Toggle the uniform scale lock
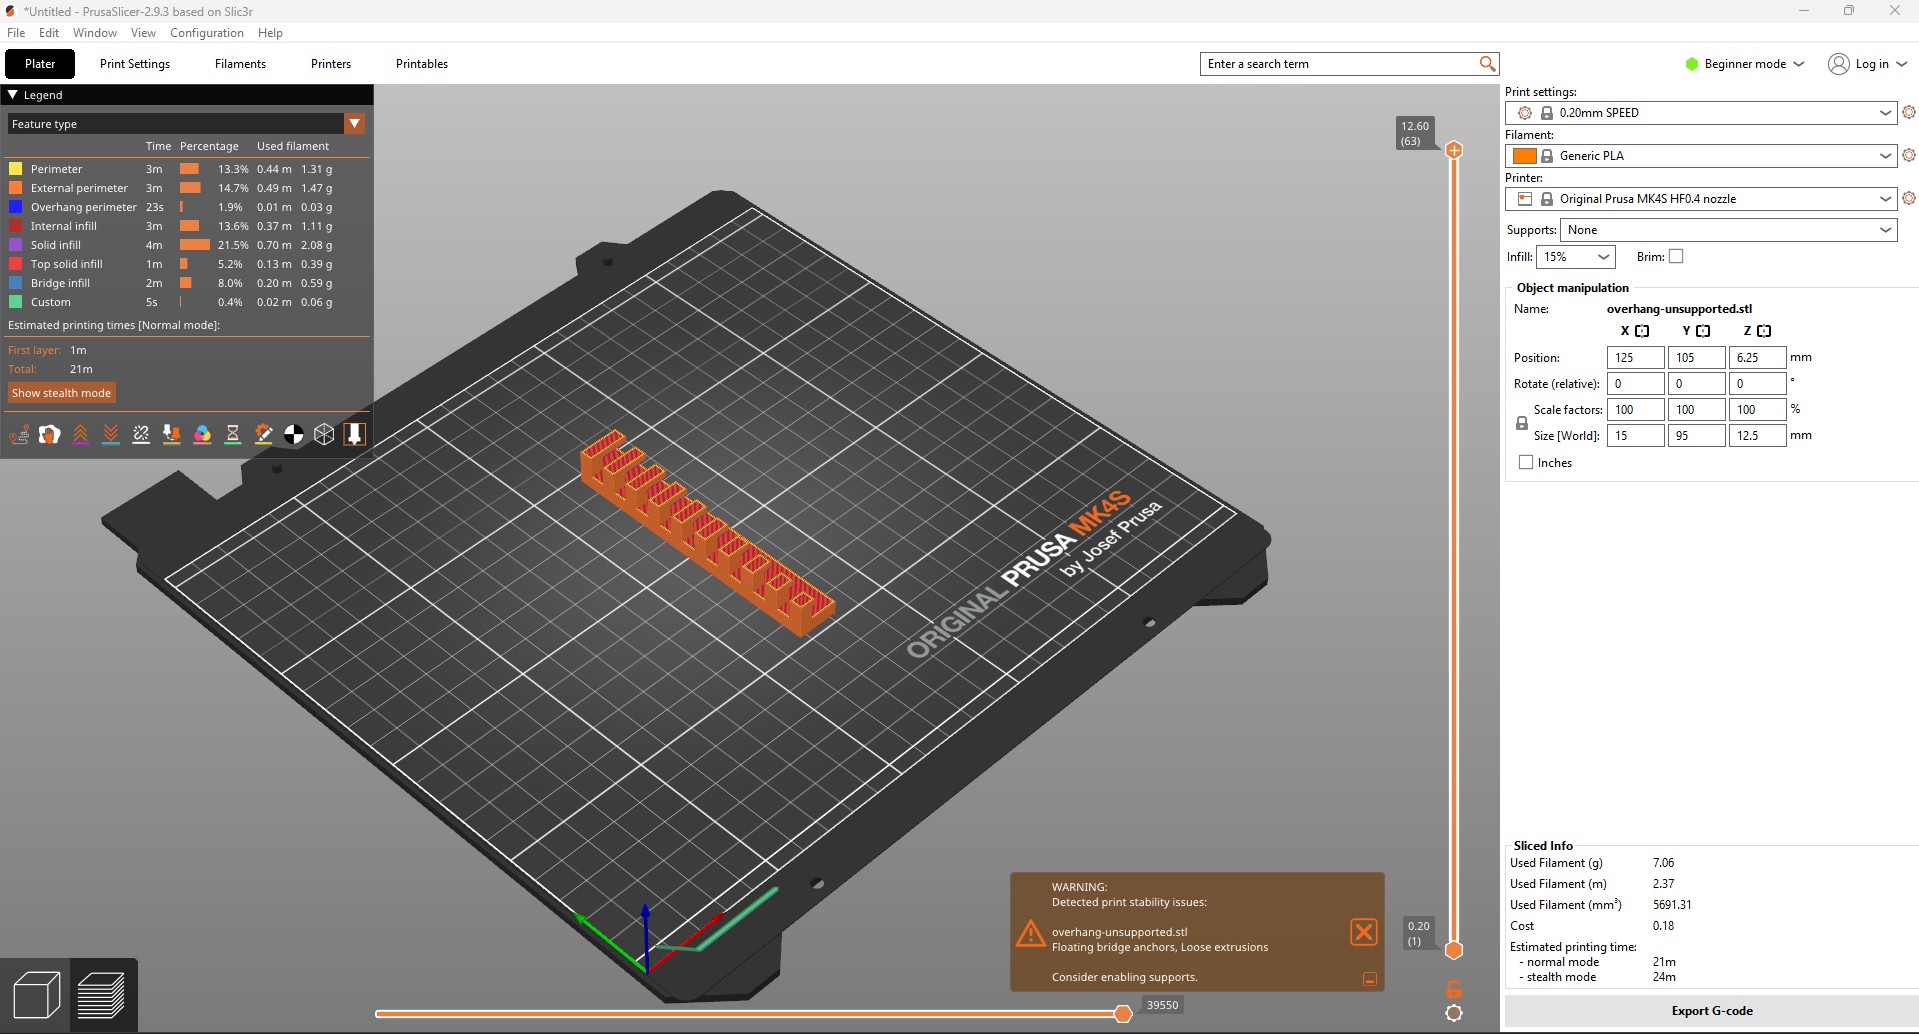Image resolution: width=1919 pixels, height=1034 pixels. pyautogui.click(x=1522, y=423)
